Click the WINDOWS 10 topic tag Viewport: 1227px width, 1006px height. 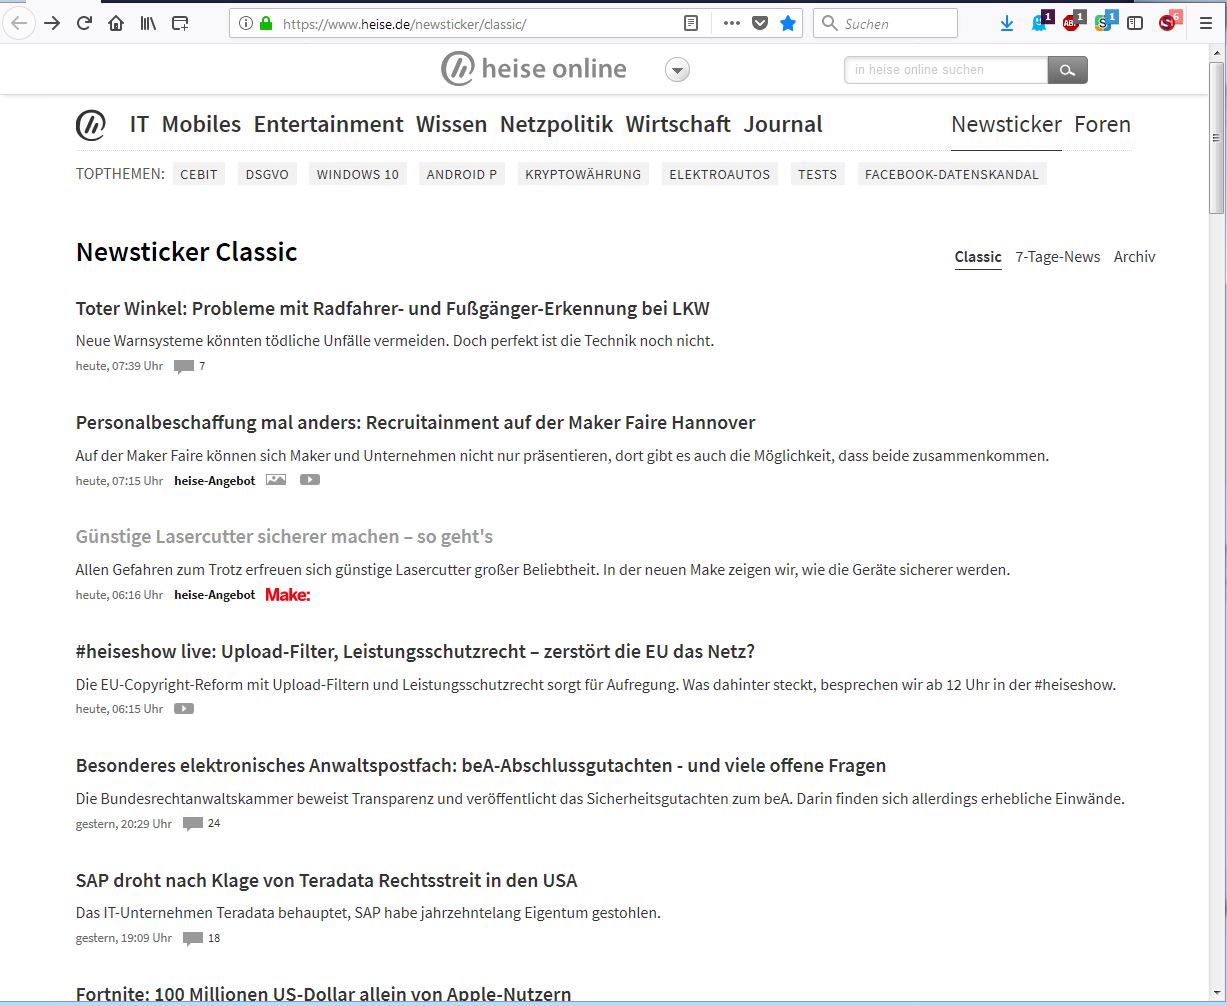357,174
